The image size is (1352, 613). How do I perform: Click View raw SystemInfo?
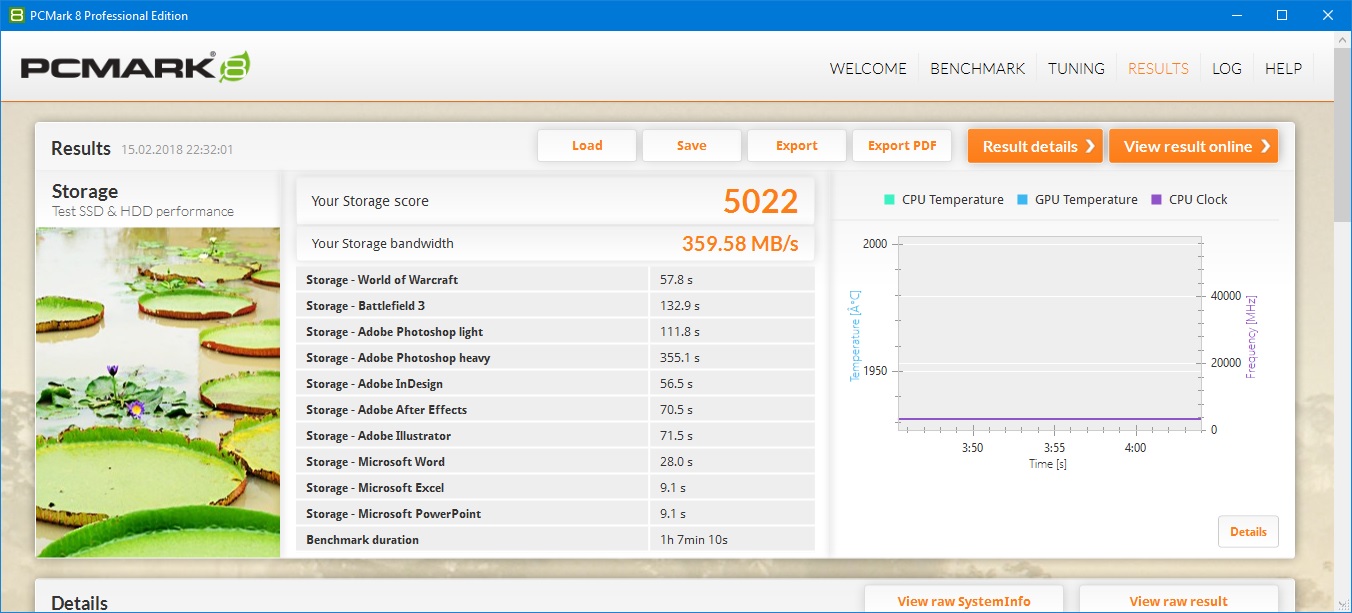pyautogui.click(x=964, y=600)
